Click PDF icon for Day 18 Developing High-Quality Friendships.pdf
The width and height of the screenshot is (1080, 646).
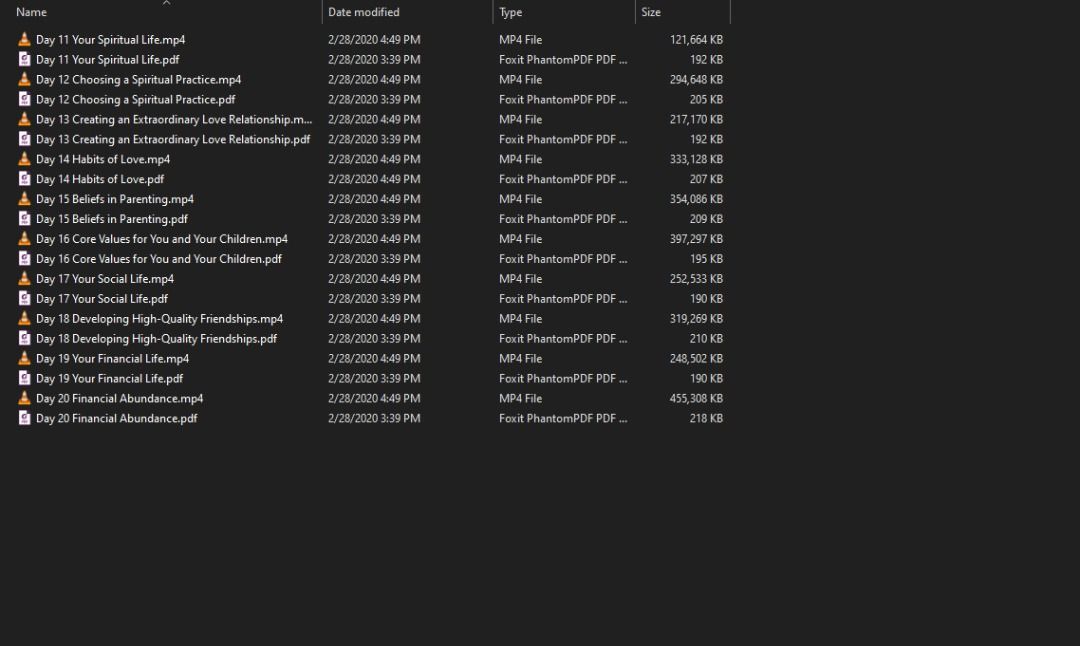[24, 339]
